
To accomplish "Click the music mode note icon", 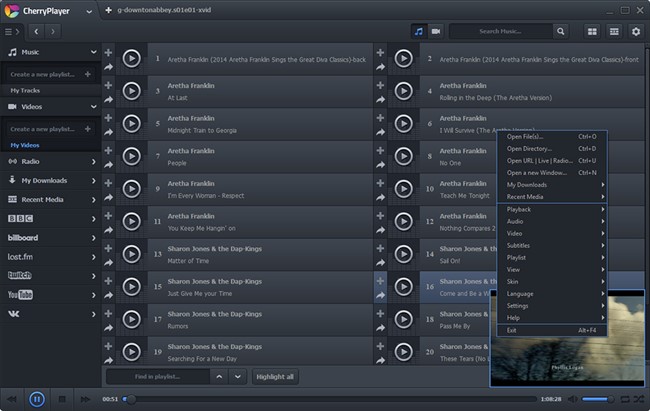I will (x=419, y=32).
